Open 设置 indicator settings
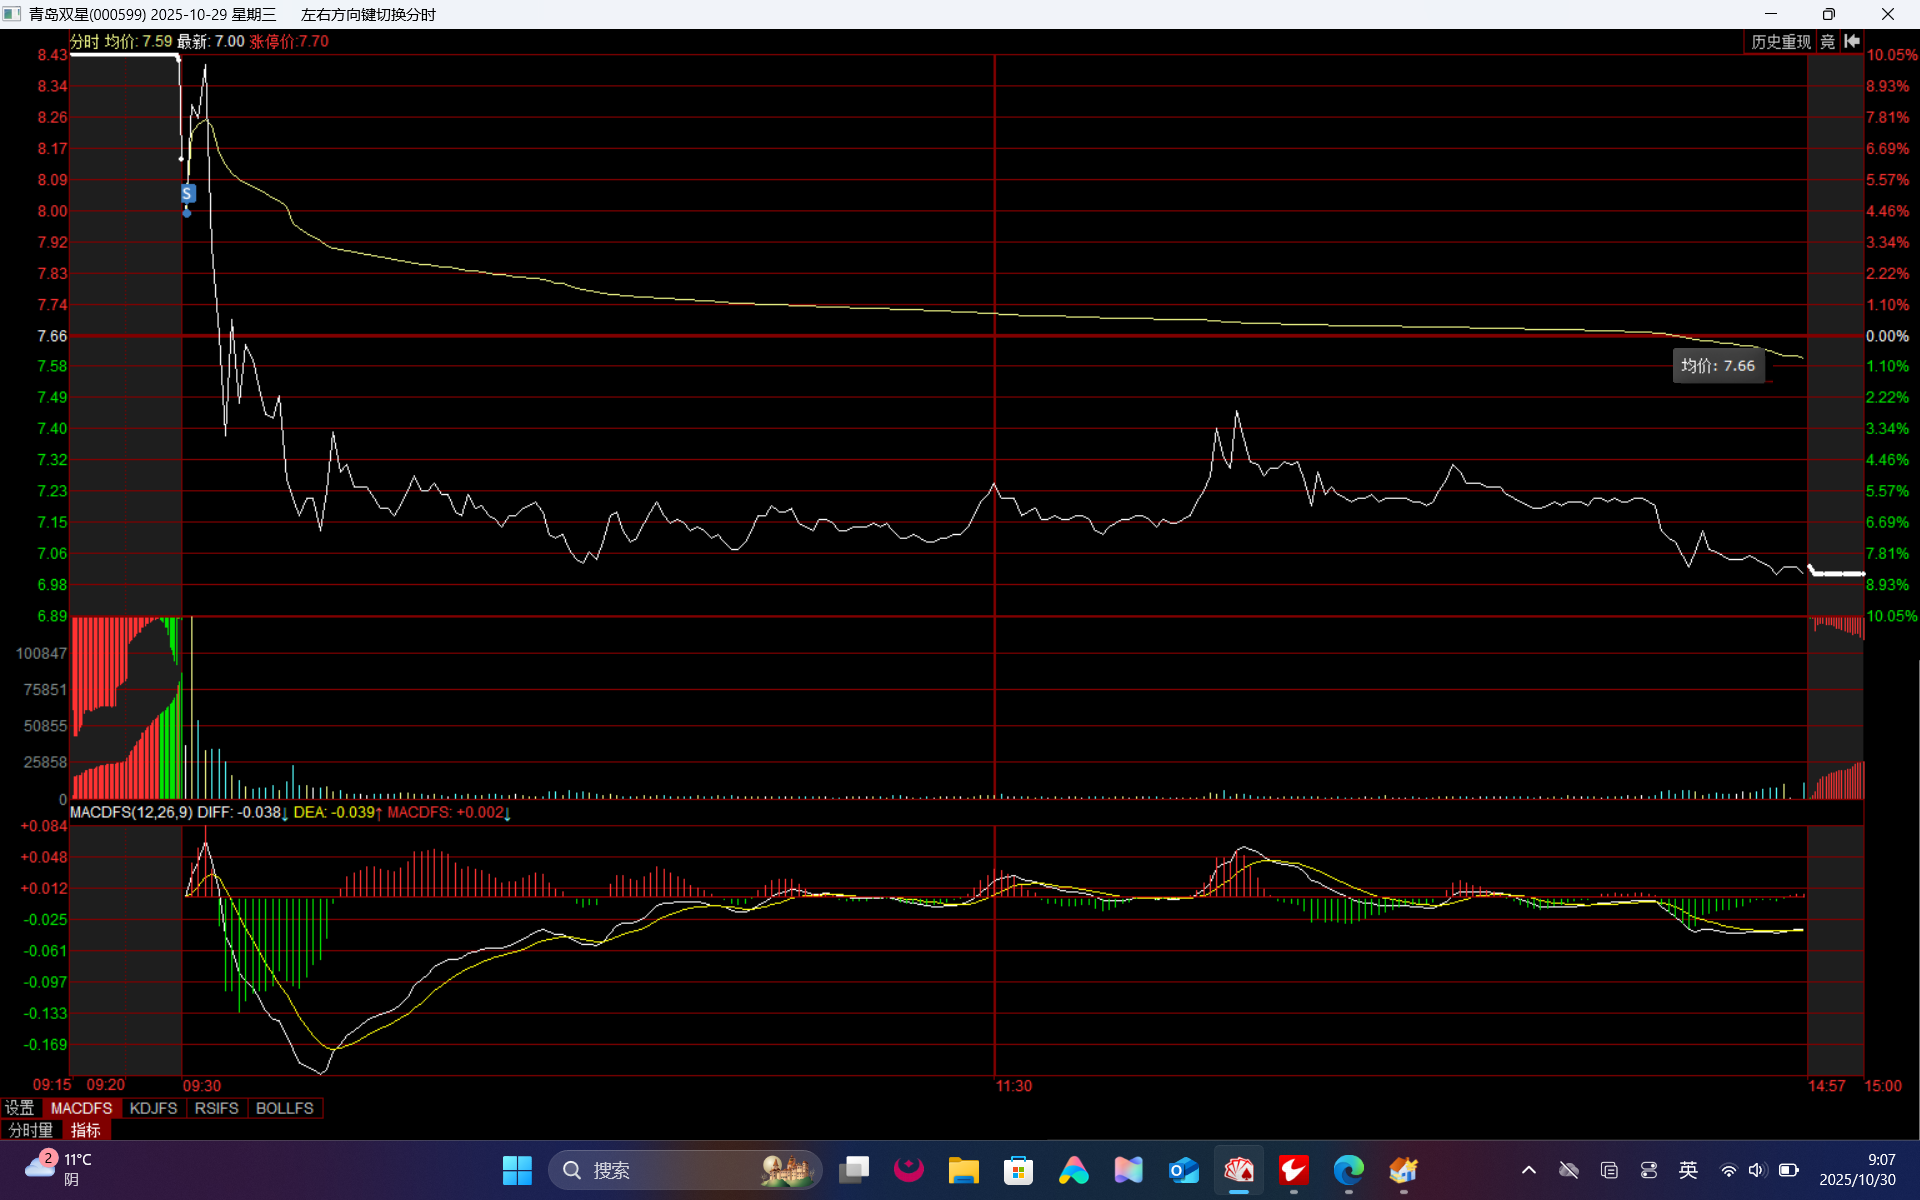The width and height of the screenshot is (1920, 1200). coord(20,1108)
